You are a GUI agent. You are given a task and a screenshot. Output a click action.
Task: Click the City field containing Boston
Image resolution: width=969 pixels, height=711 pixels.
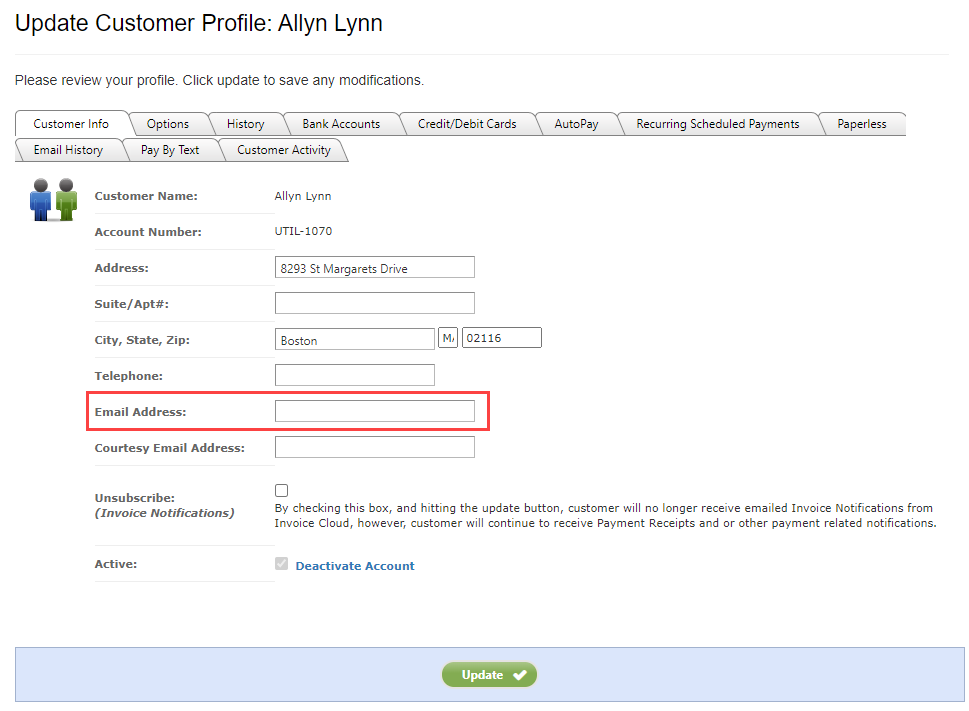[355, 339]
